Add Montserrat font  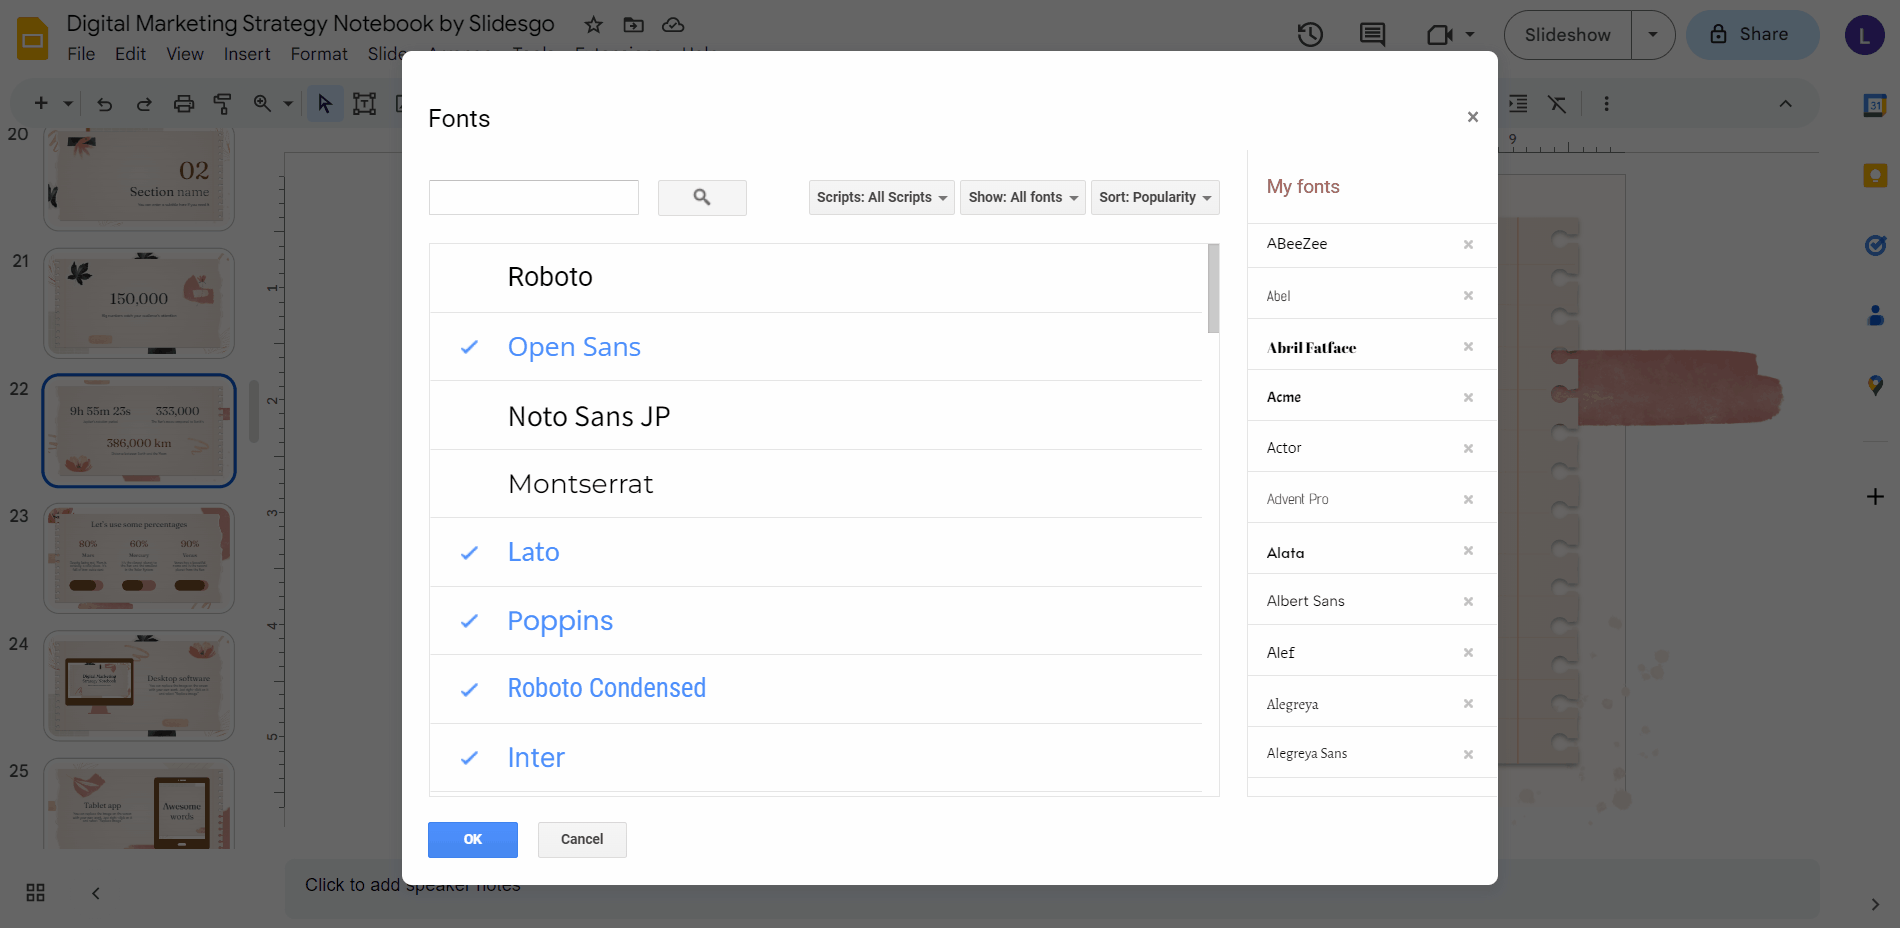coord(816,484)
